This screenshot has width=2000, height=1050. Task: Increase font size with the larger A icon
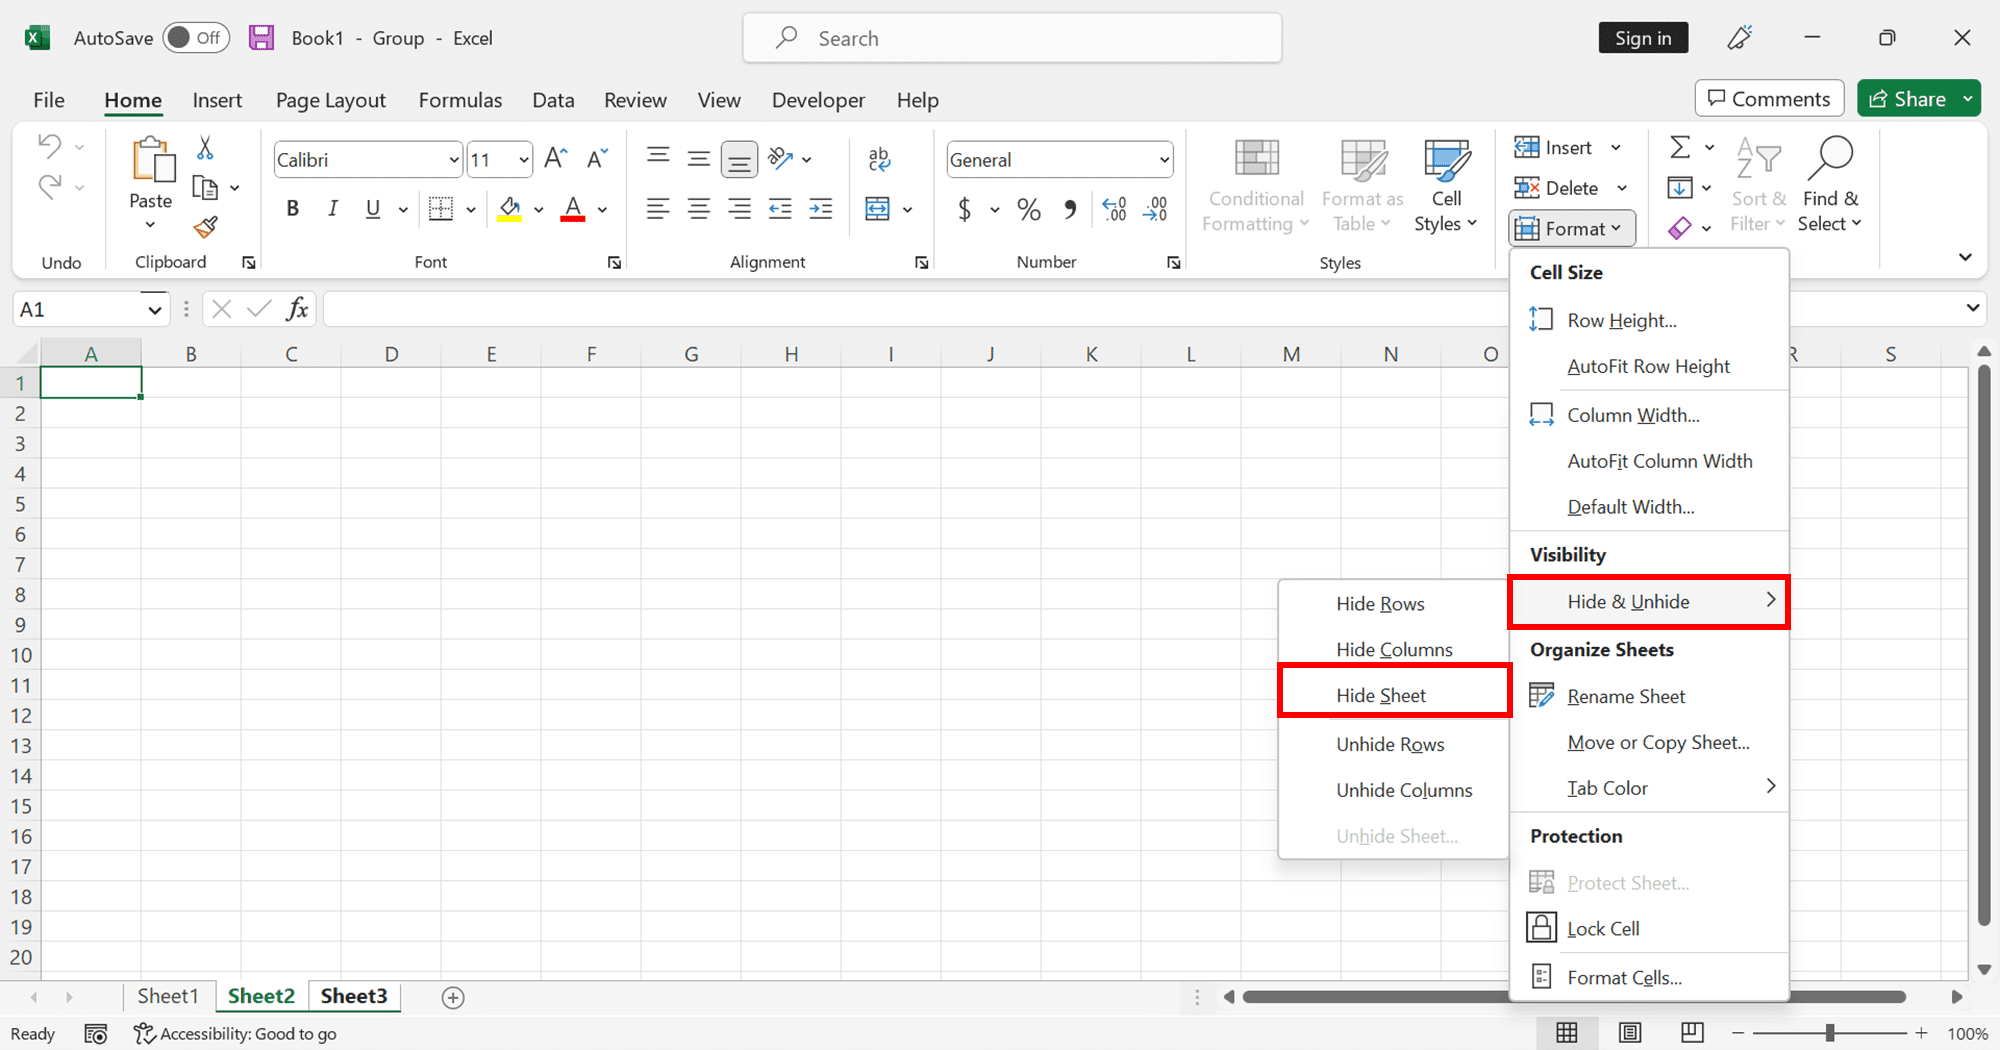556,158
